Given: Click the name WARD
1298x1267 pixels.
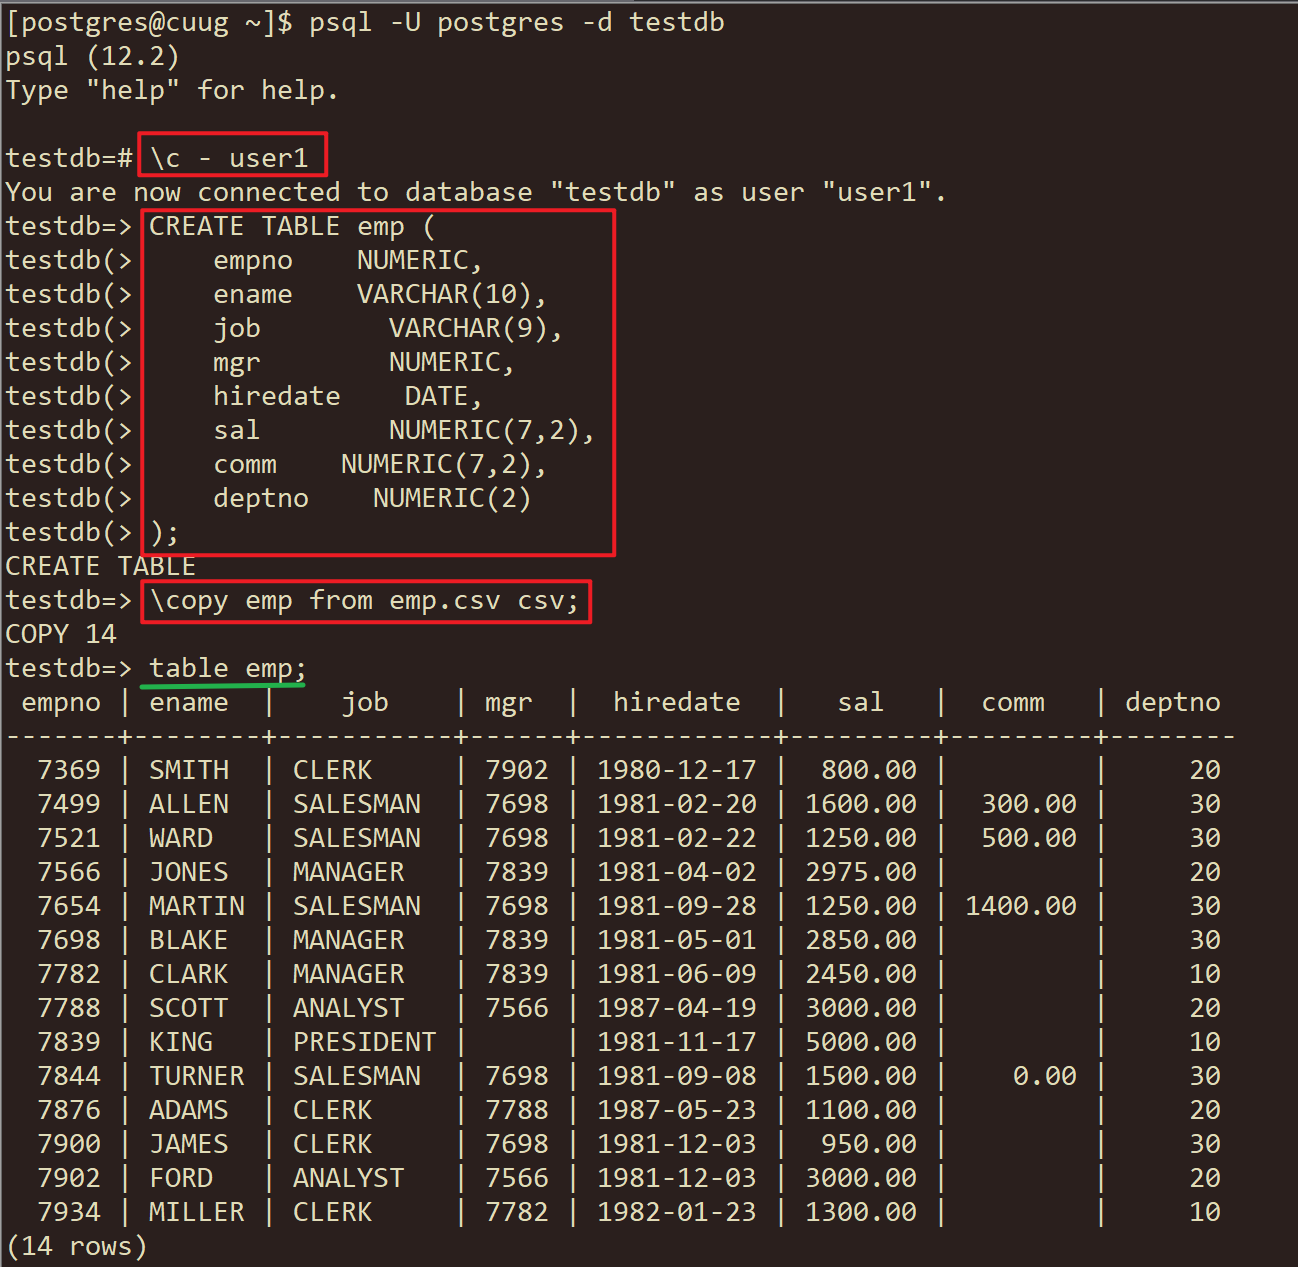Looking at the screenshot, I should click(x=181, y=838).
